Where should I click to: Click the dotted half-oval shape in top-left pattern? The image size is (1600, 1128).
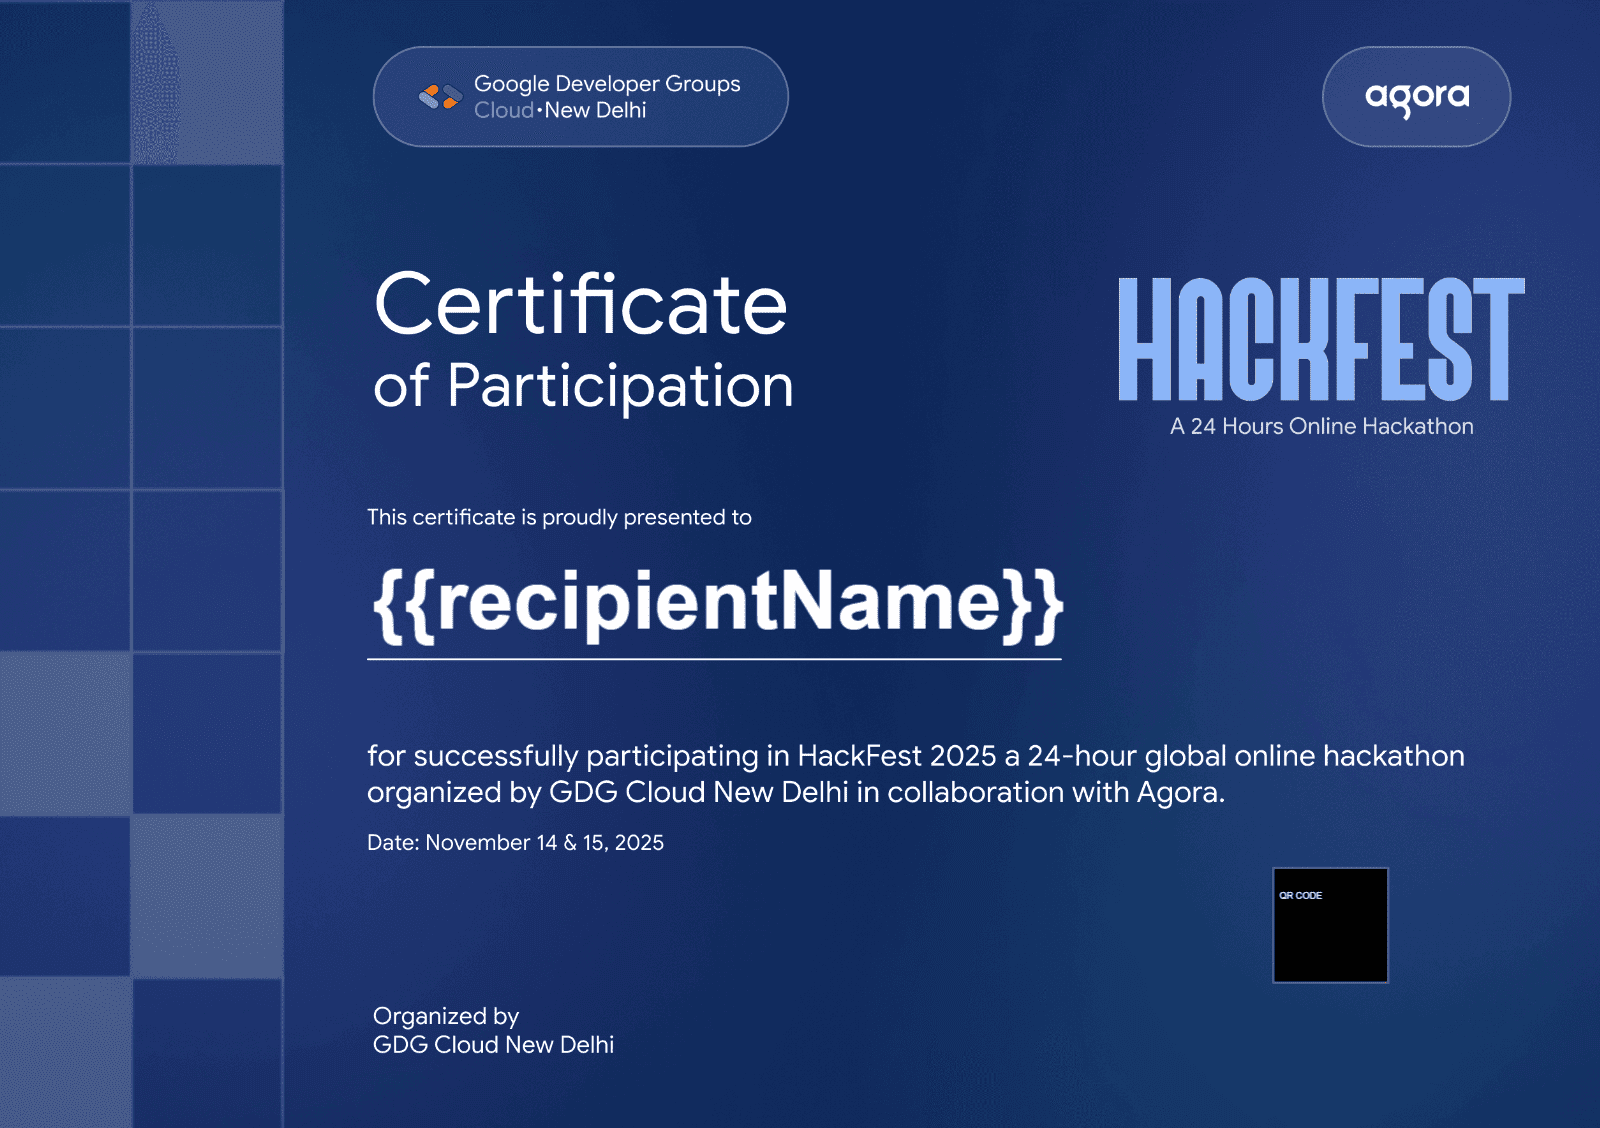(x=157, y=82)
